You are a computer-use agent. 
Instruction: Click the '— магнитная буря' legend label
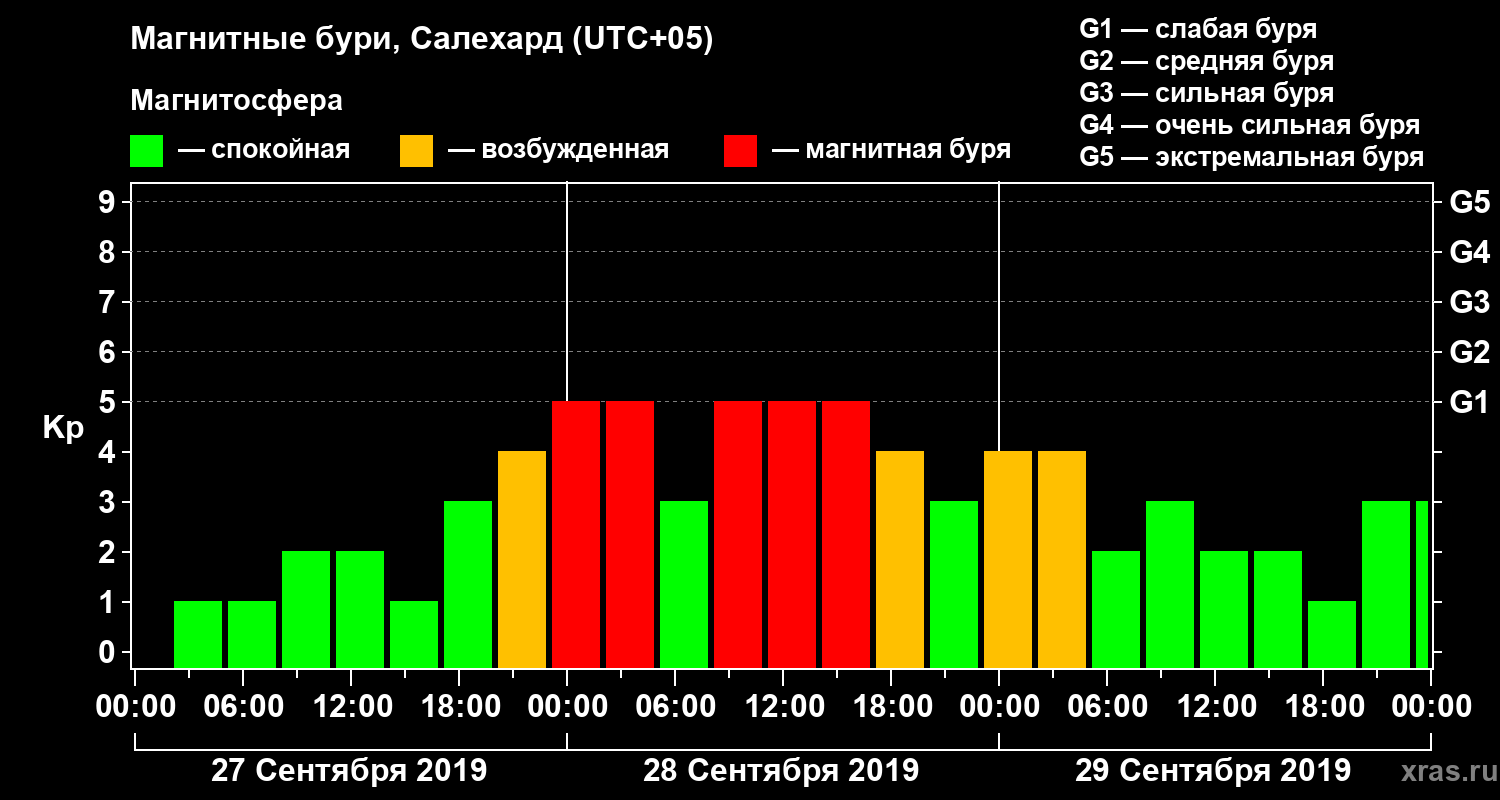(x=891, y=150)
